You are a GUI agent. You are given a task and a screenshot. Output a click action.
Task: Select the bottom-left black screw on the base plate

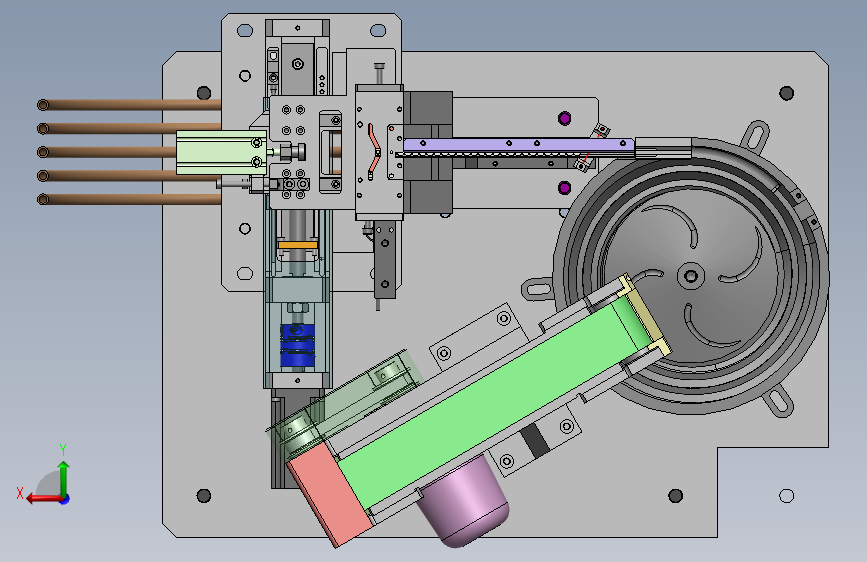203,495
